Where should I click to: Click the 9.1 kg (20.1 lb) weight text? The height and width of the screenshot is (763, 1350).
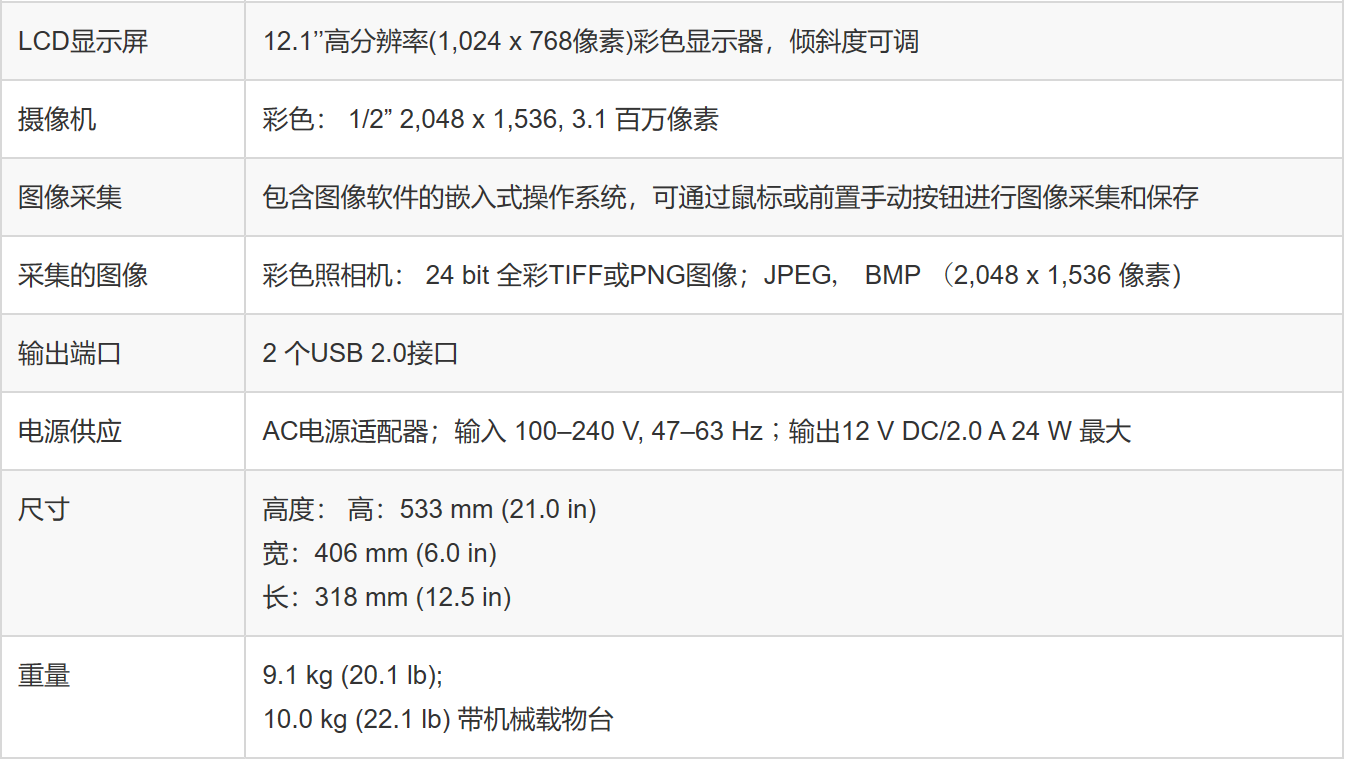pyautogui.click(x=352, y=675)
